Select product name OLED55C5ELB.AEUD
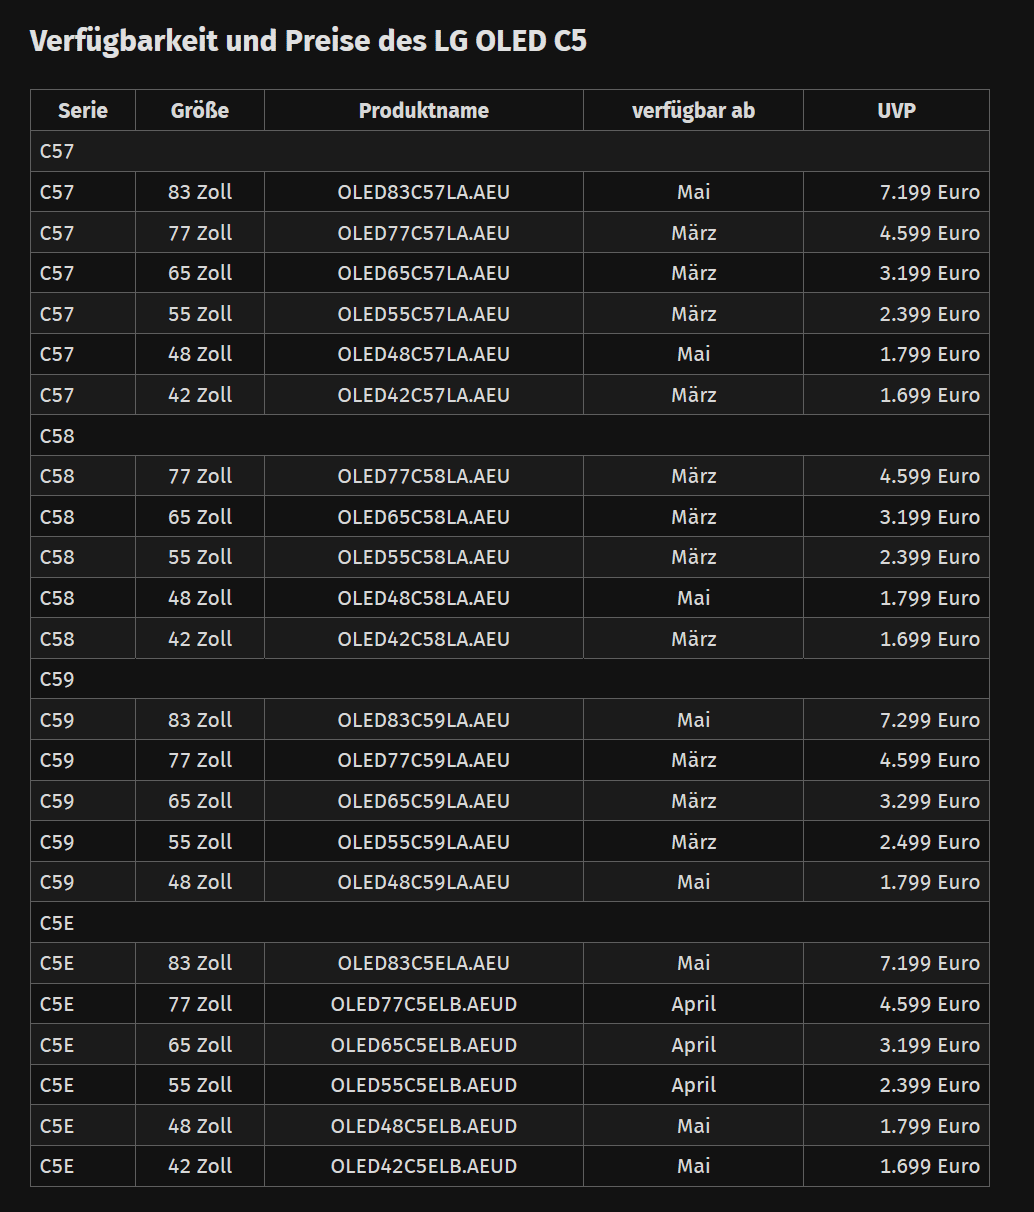Screen dimensions: 1034x1212 (424, 1085)
